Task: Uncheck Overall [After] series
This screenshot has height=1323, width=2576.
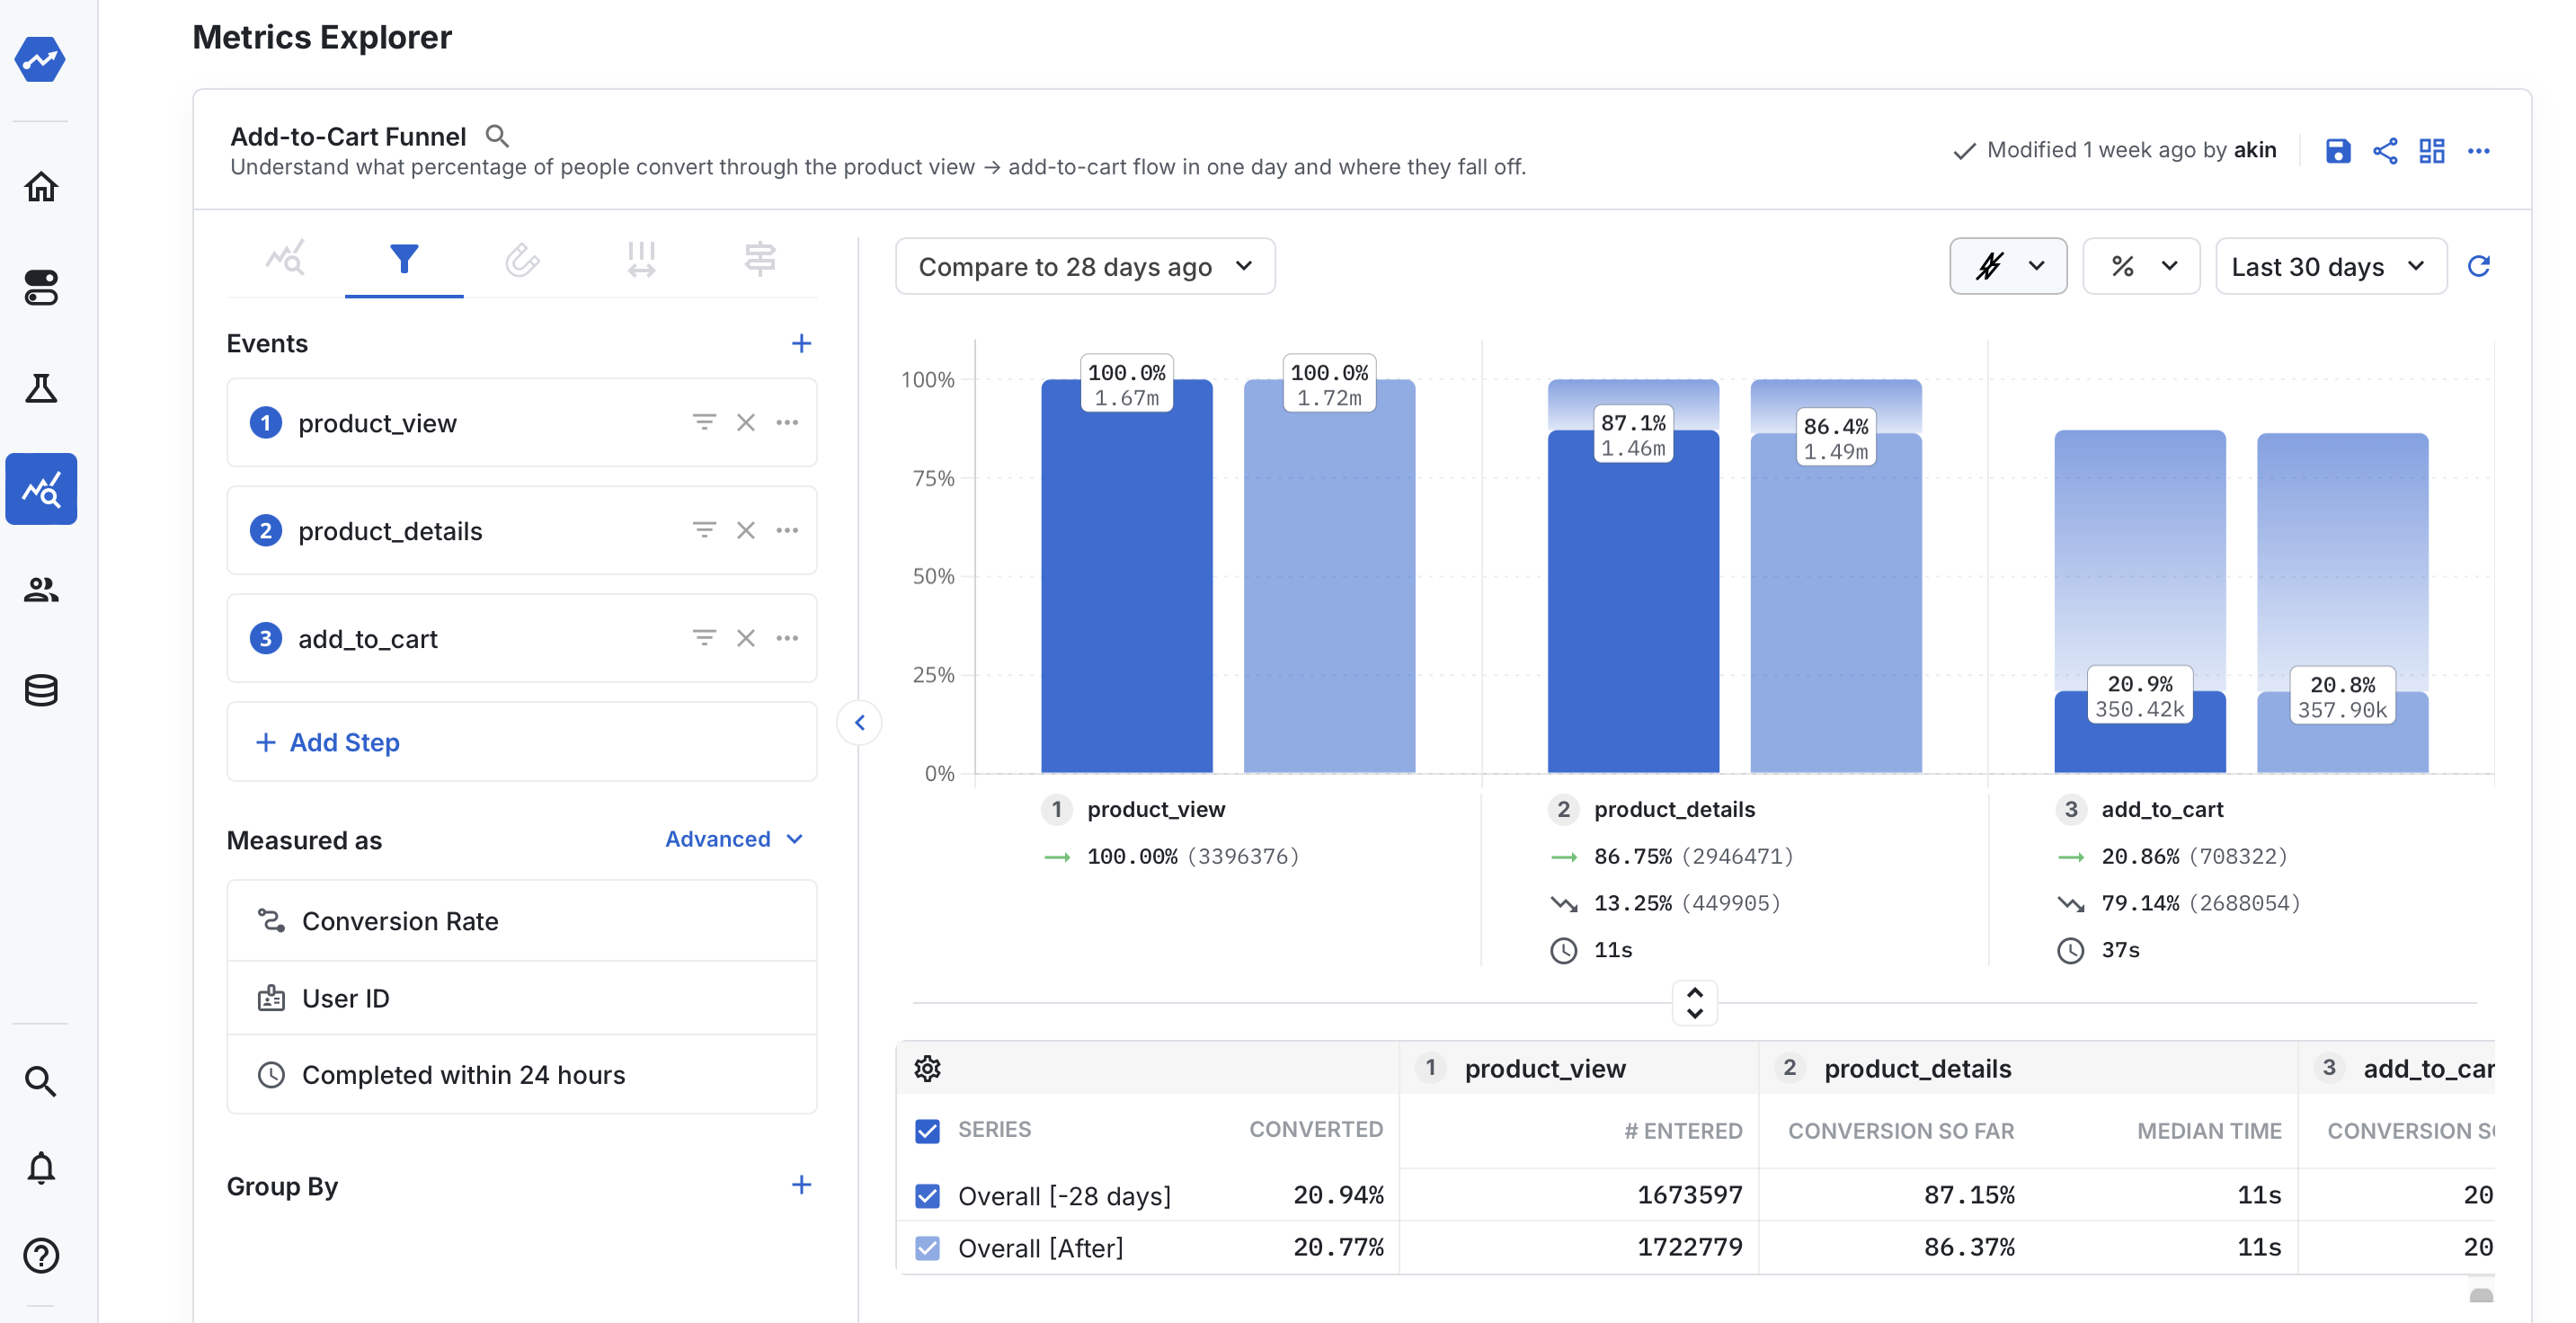Action: 927,1248
